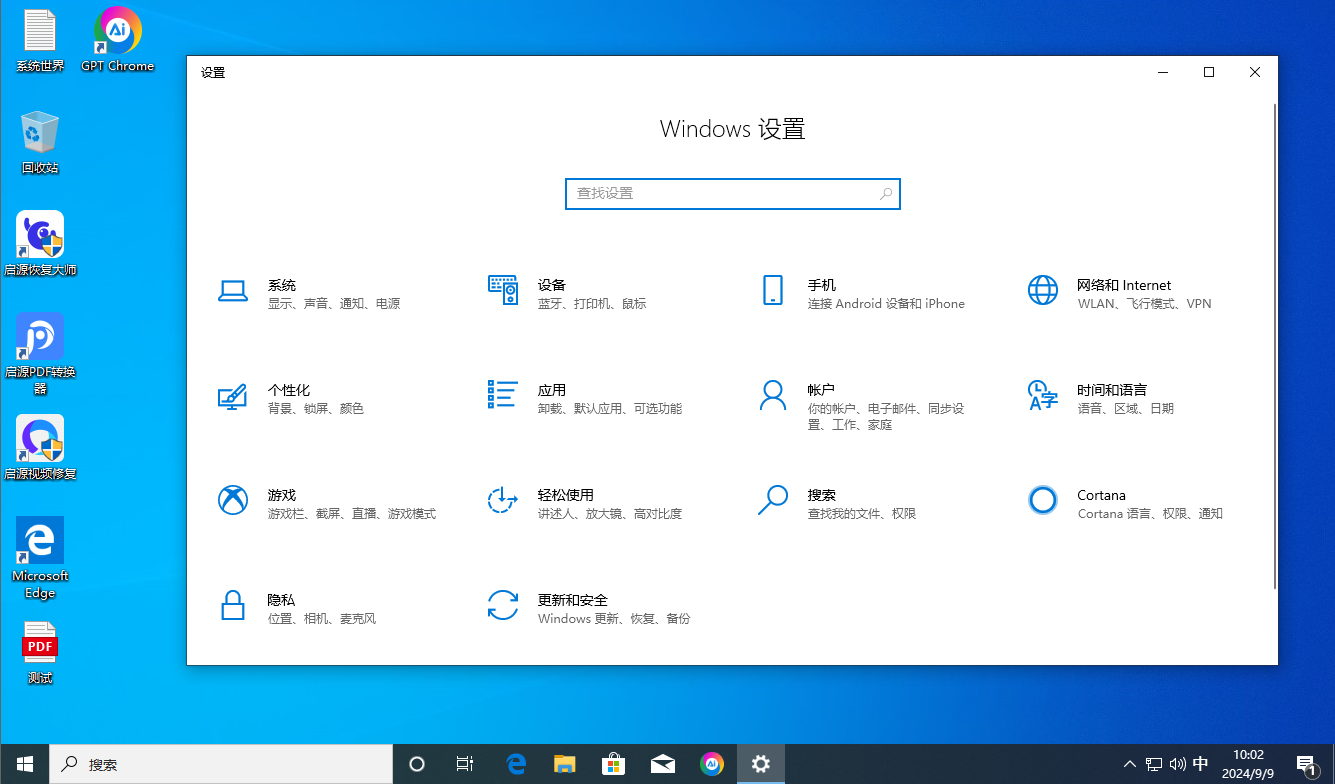The image size is (1335, 784).
Task: Open the Windows Start button
Action: [25, 764]
